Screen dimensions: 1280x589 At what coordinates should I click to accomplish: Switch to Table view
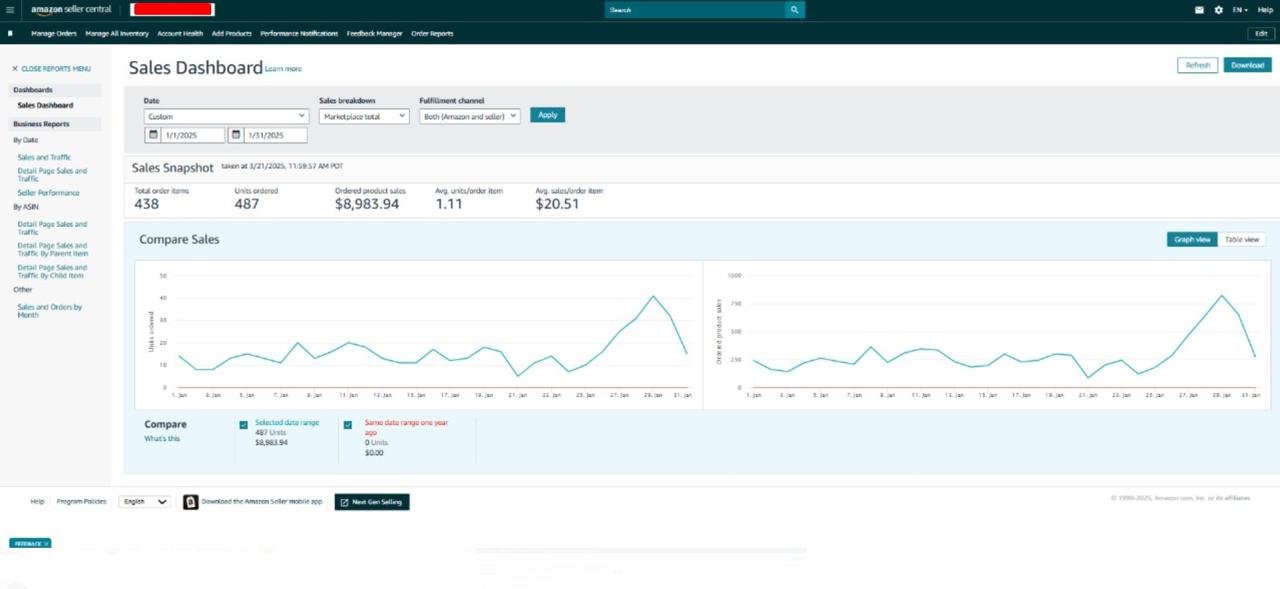(x=1242, y=239)
